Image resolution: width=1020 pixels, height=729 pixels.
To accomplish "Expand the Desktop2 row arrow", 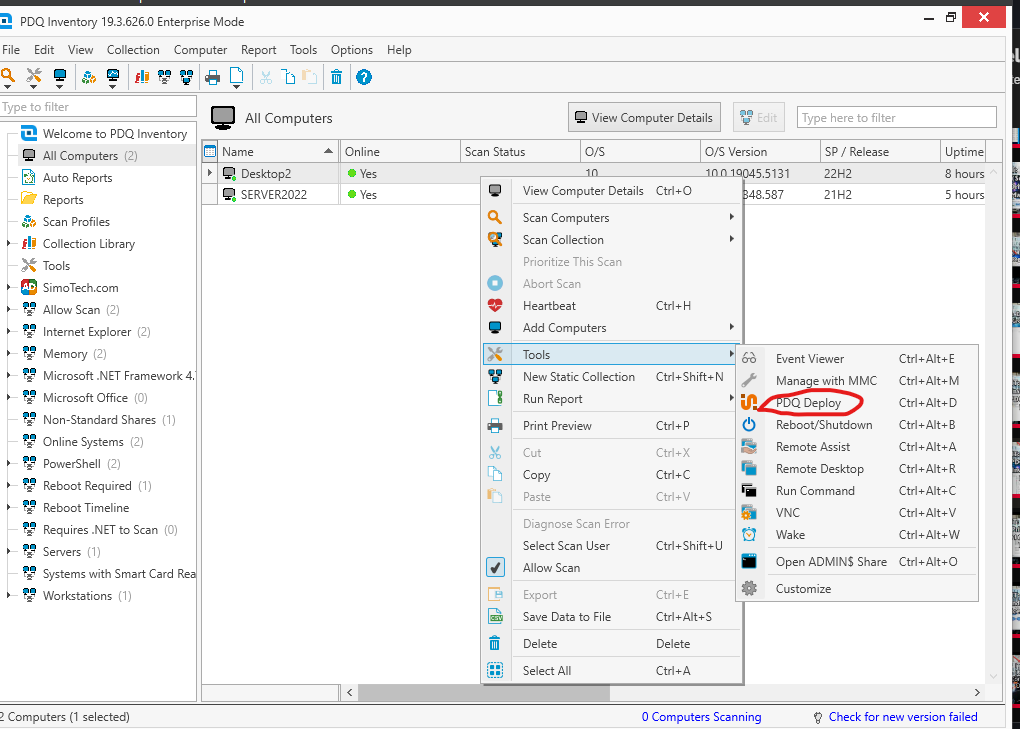I will pos(209,173).
